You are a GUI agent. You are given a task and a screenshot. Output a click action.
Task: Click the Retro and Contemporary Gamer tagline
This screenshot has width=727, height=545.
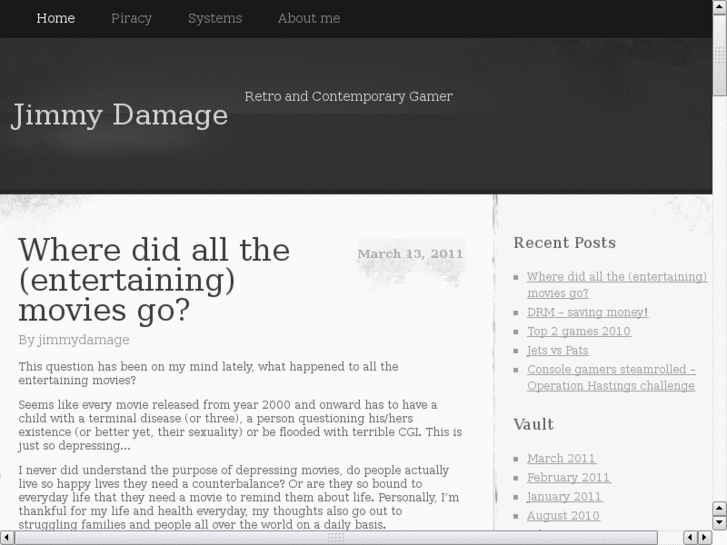click(349, 96)
